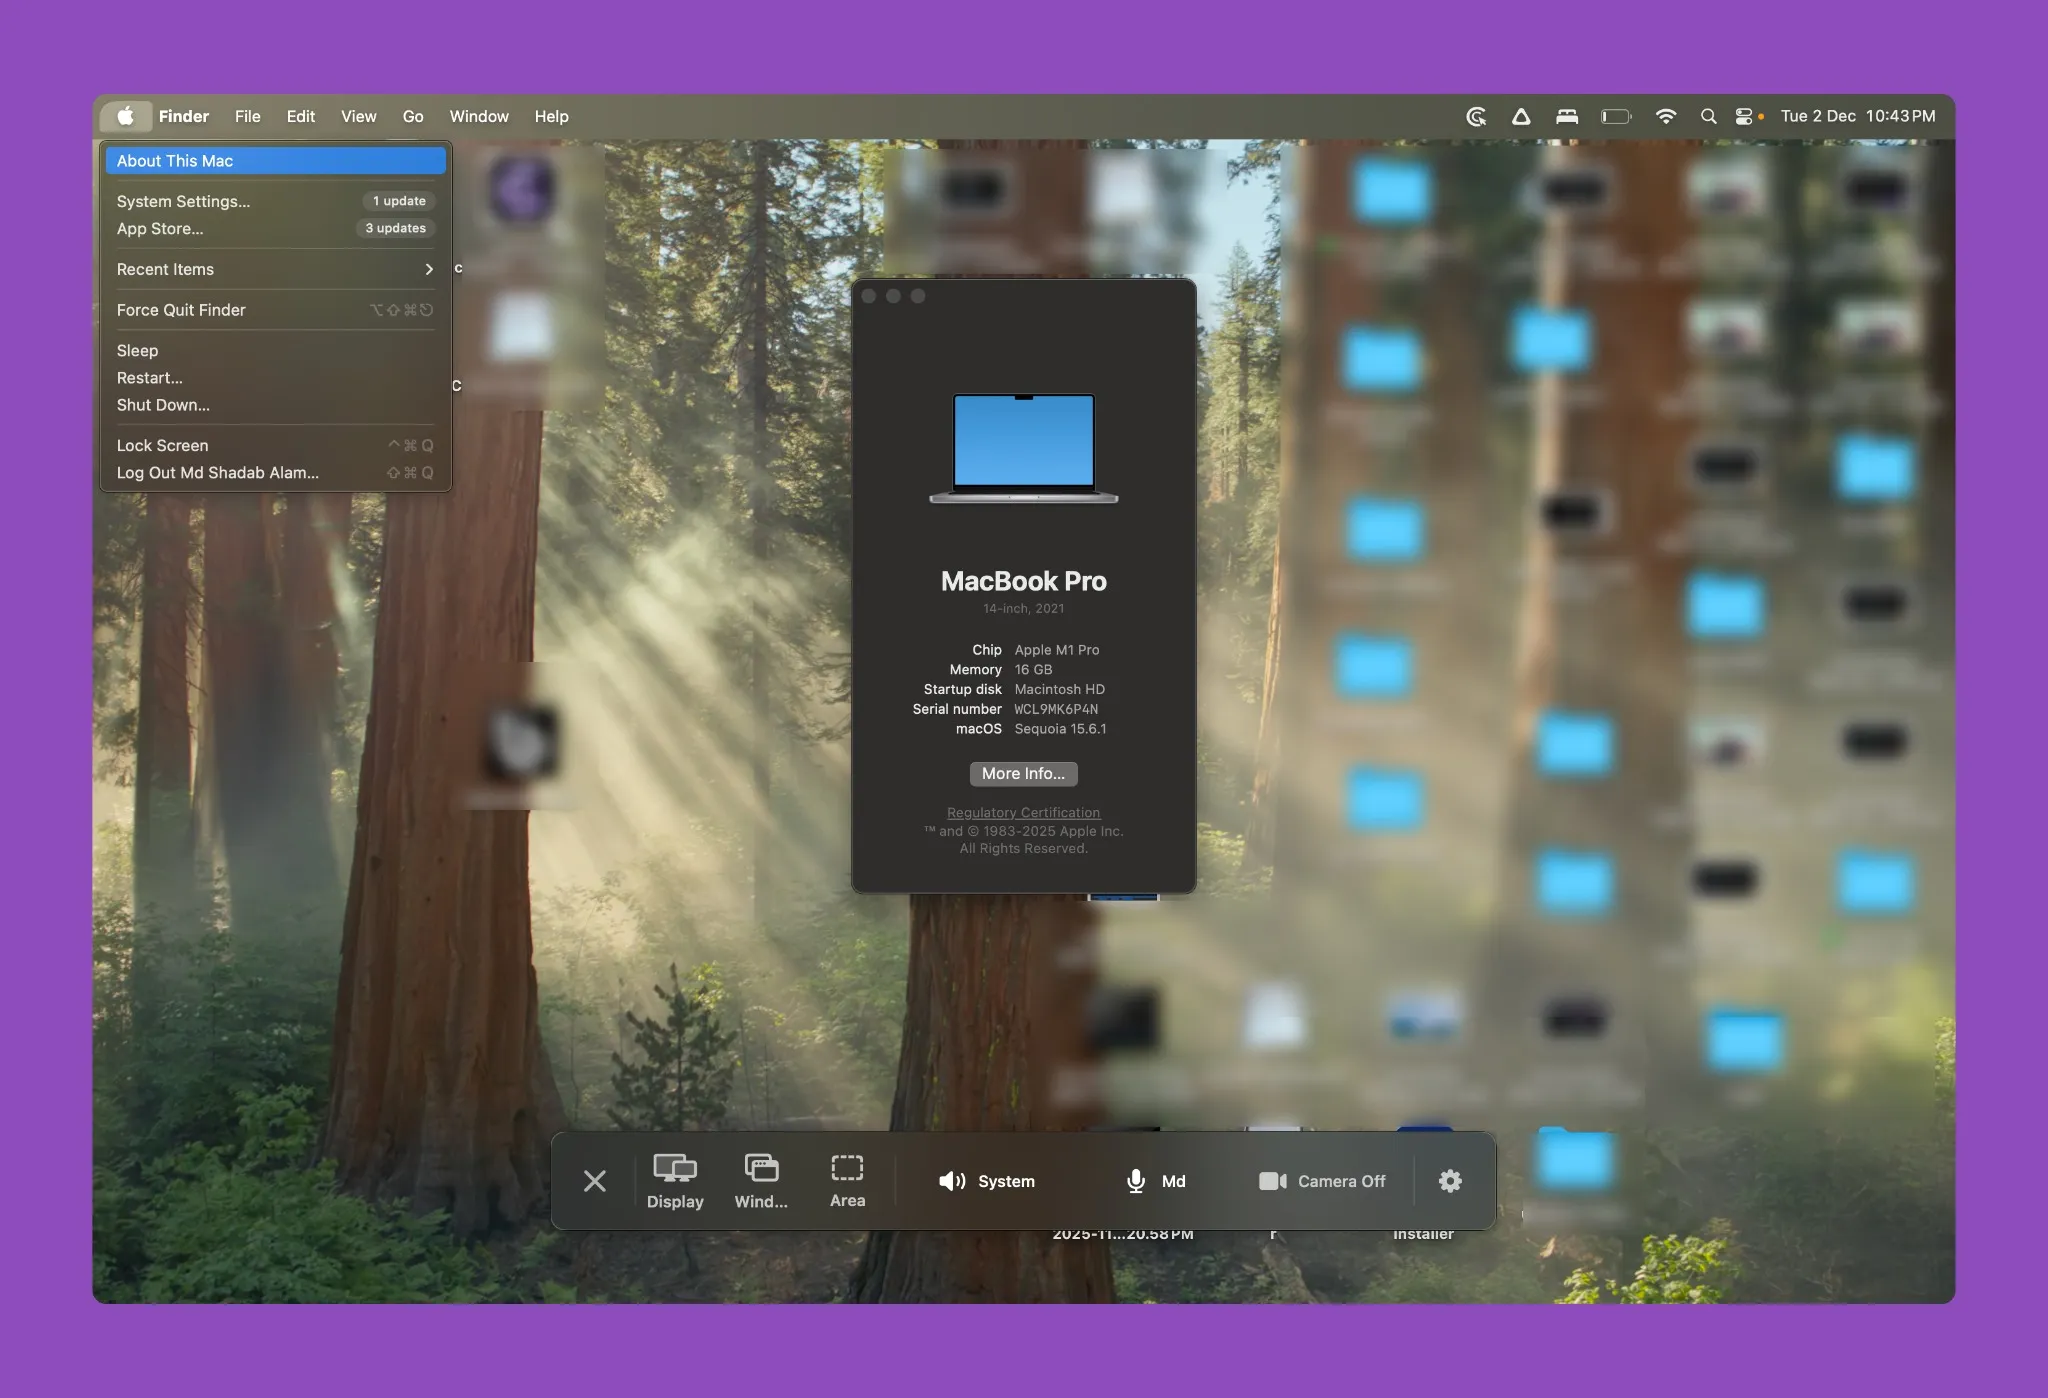The width and height of the screenshot is (2048, 1398).
Task: Open the Regulatory Certification link
Action: [x=1023, y=813]
